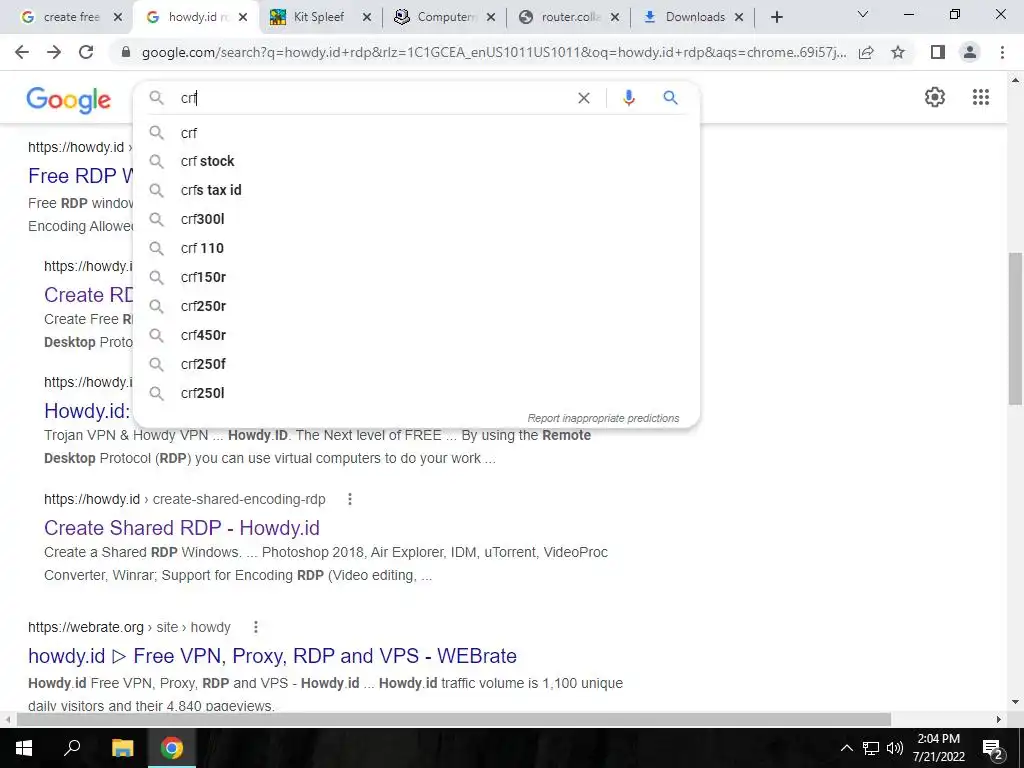Open File Explorer from the taskbar
The width and height of the screenshot is (1024, 768).
[x=122, y=748]
